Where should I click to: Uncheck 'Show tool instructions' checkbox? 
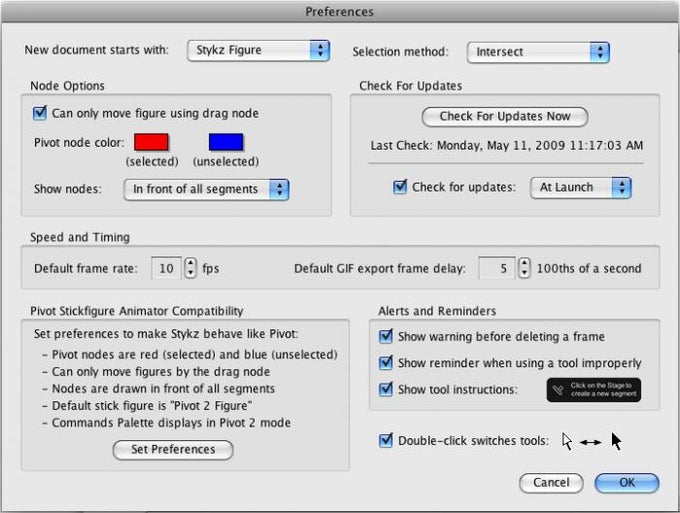point(386,389)
